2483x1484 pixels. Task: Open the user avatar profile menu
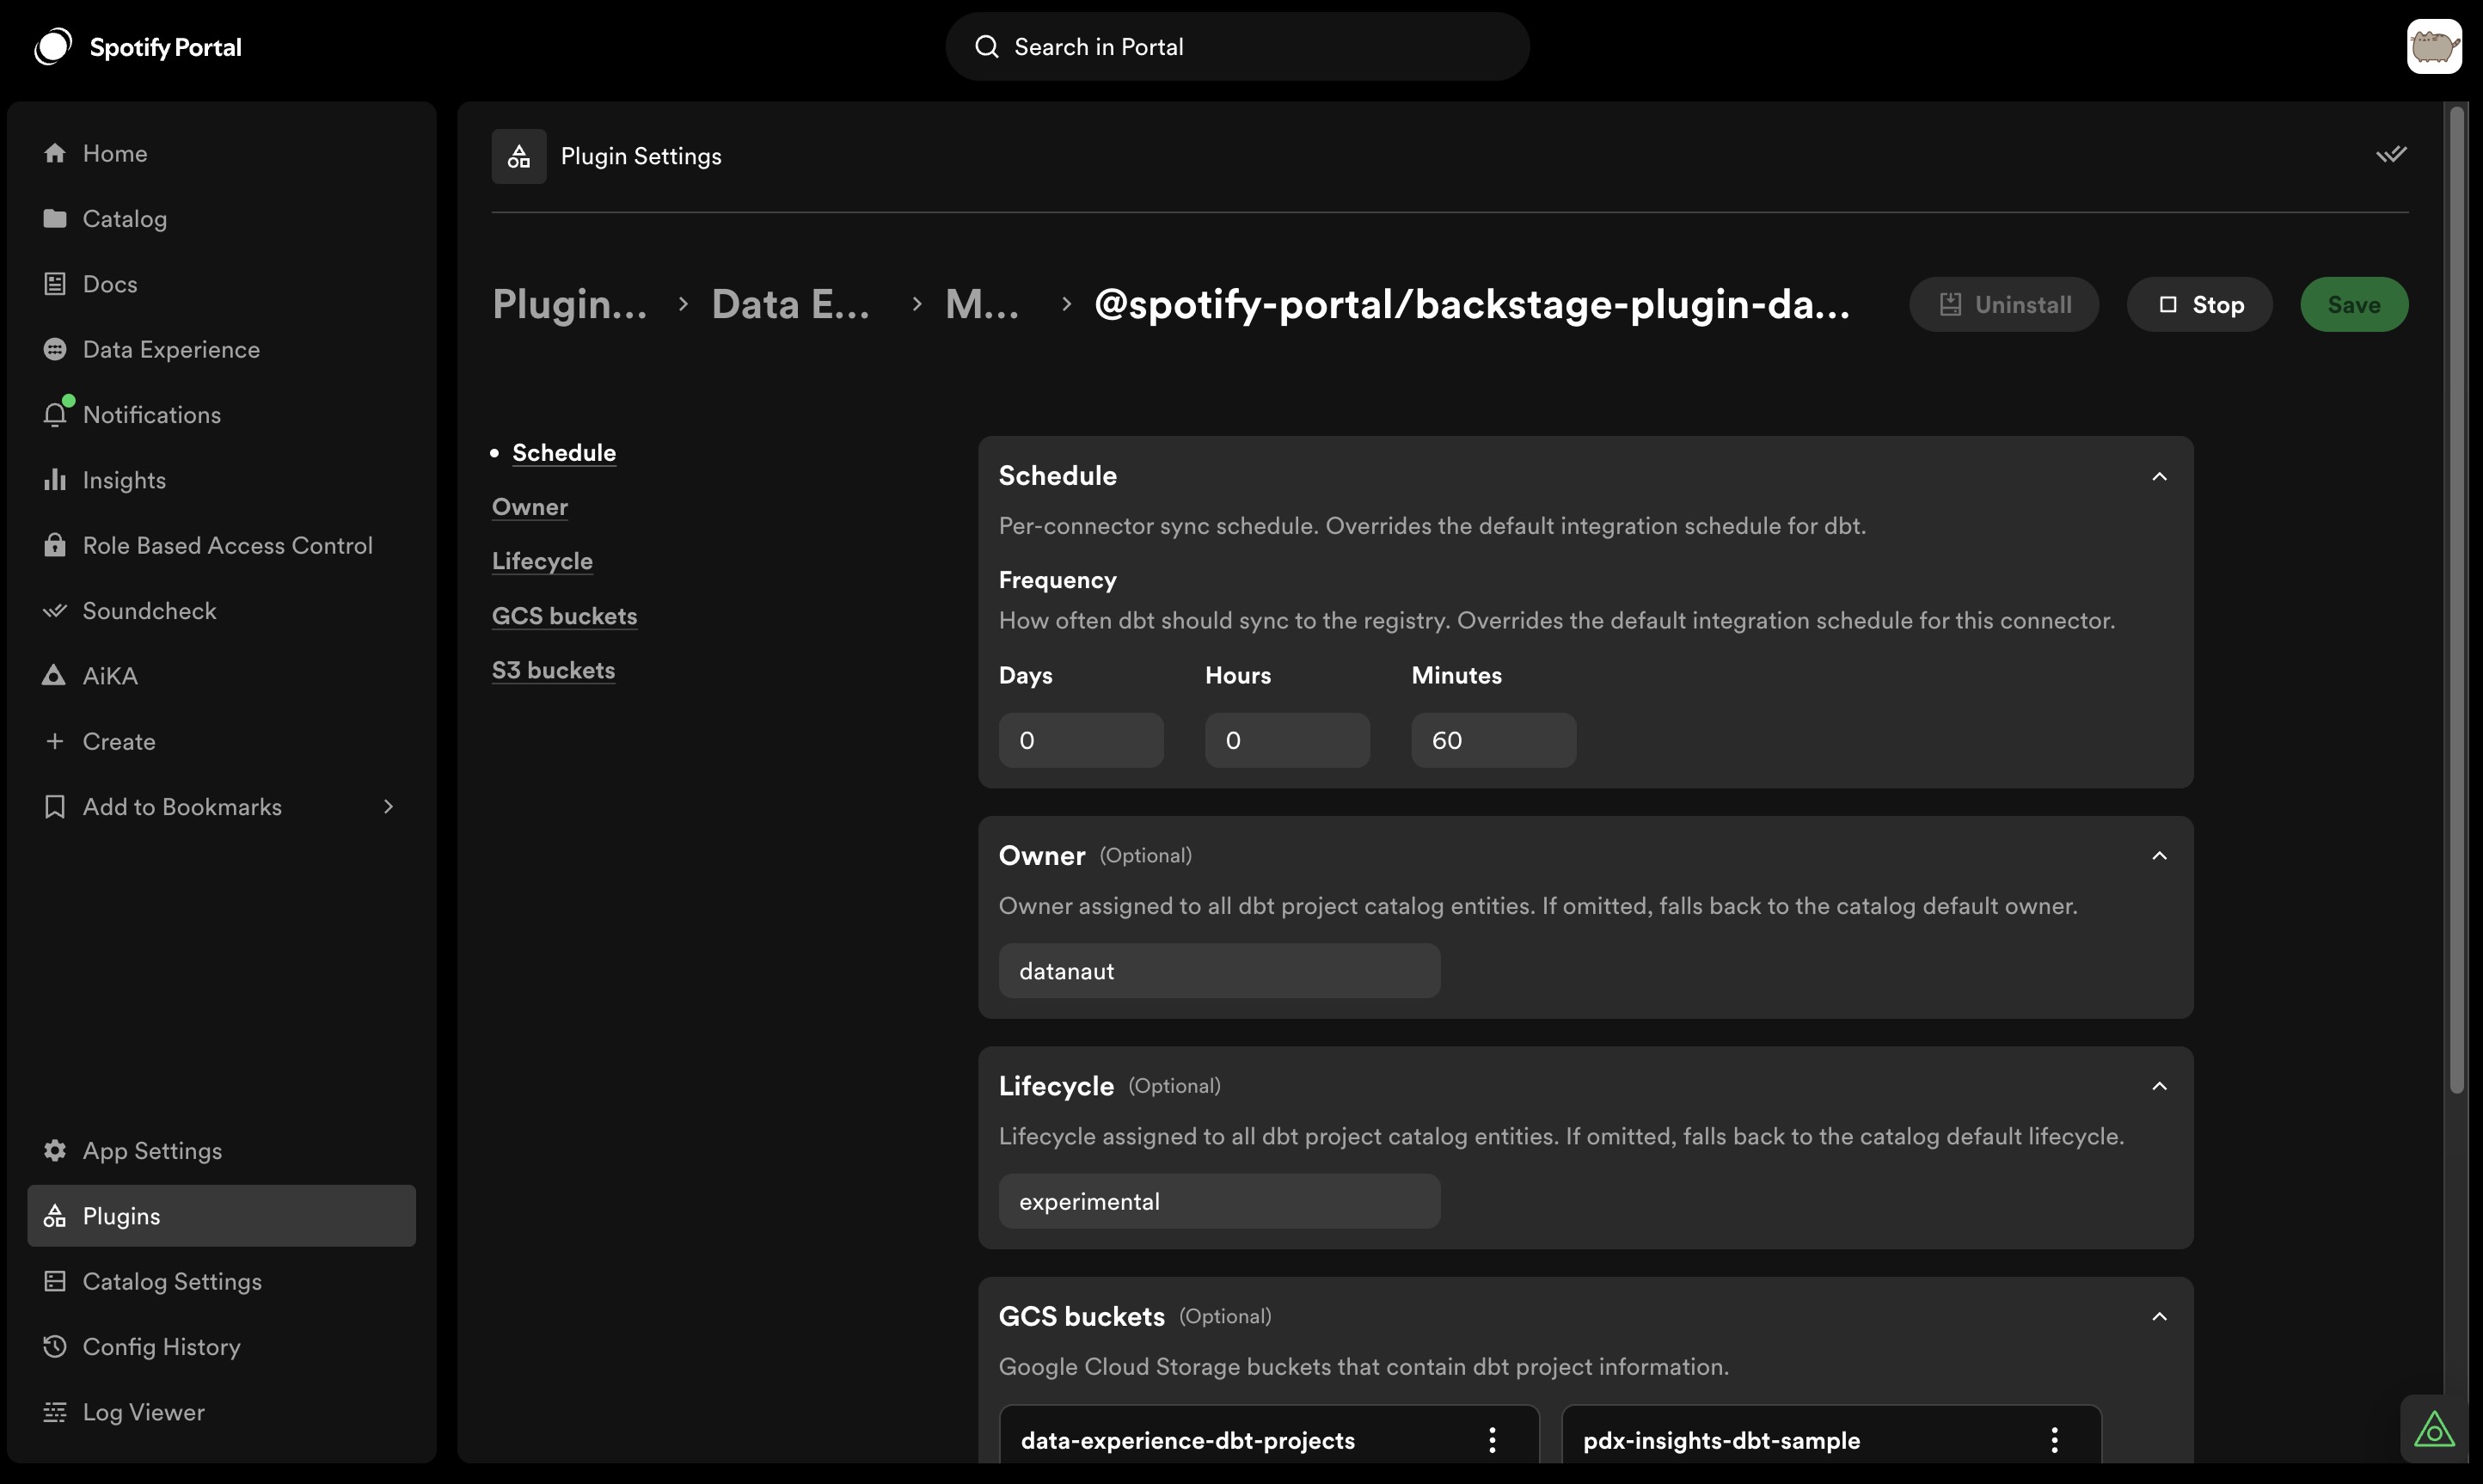tap(2434, 46)
